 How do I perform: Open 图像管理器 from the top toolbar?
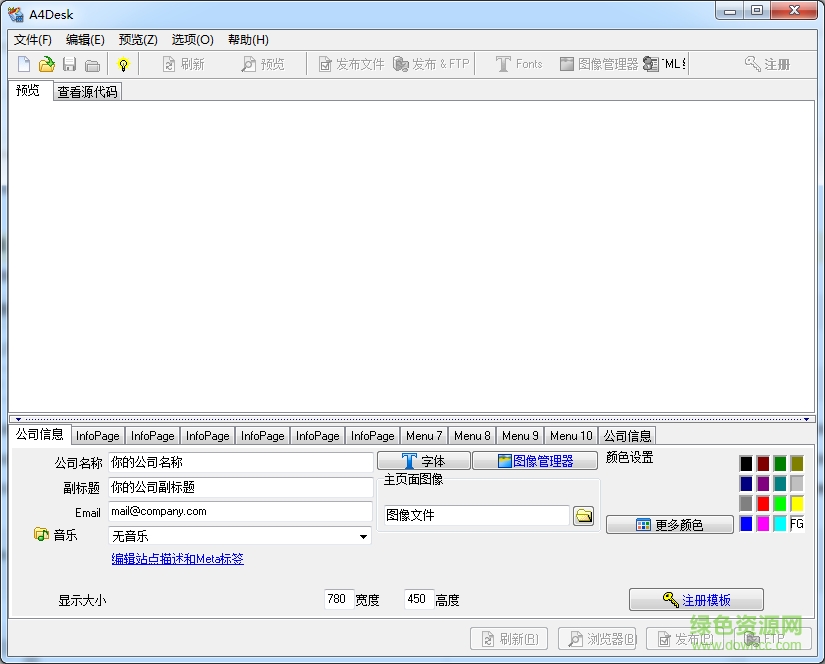(x=598, y=64)
